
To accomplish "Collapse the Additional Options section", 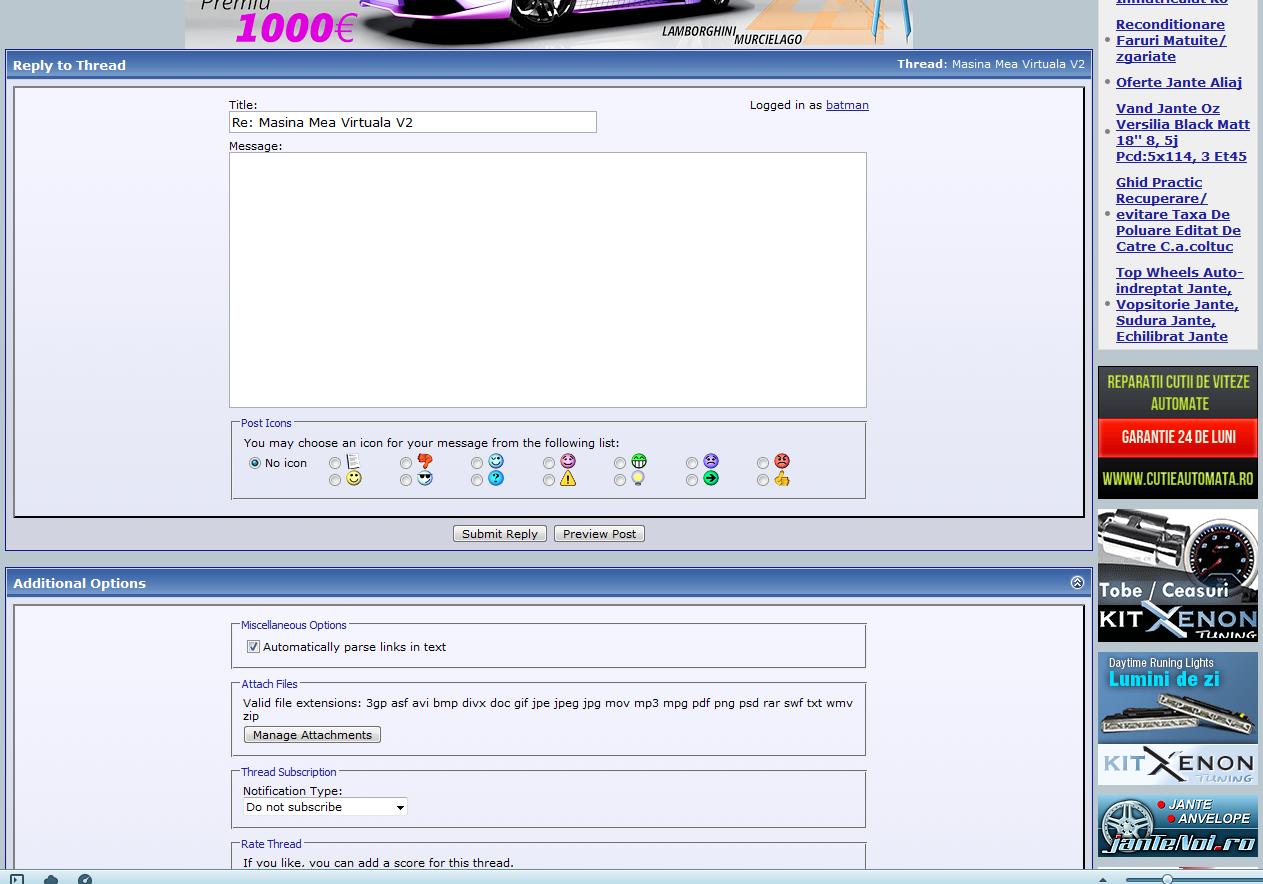I will point(1077,582).
